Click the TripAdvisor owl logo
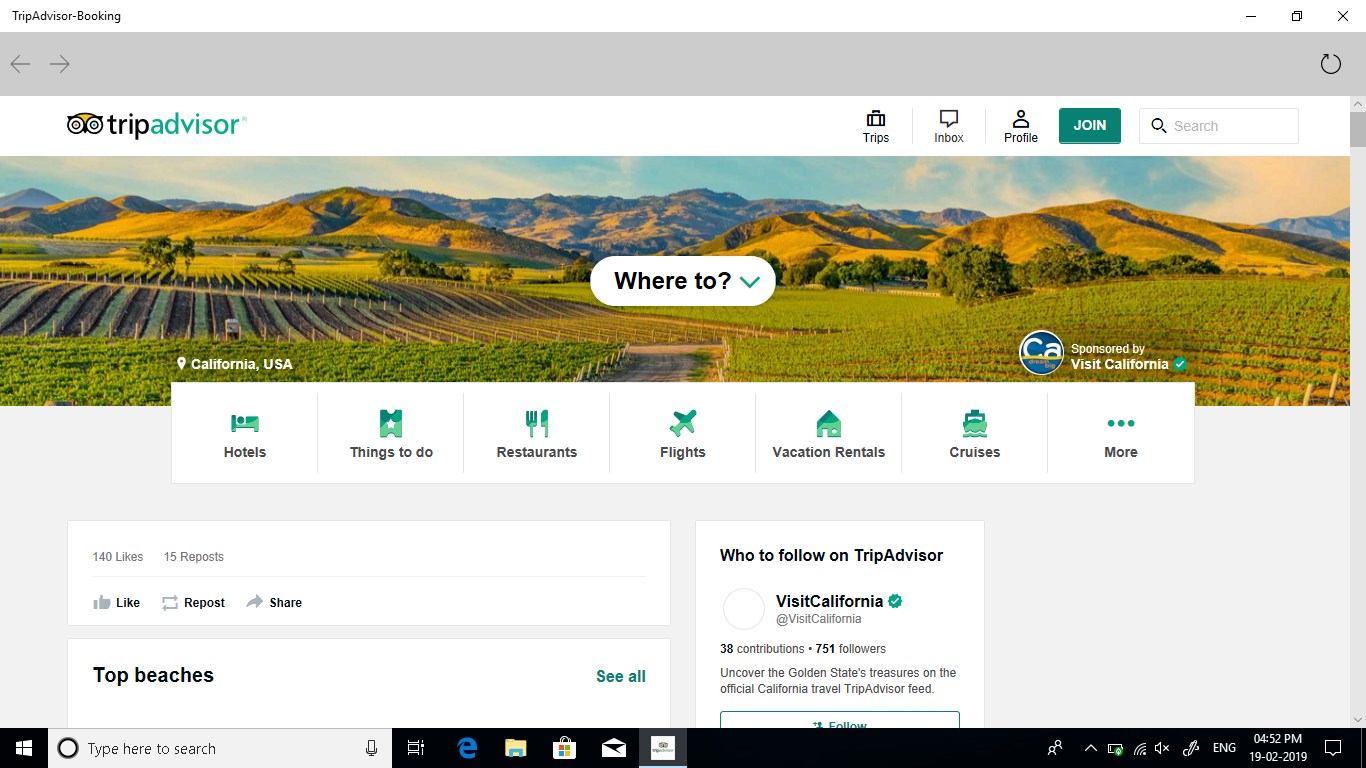Image resolution: width=1366 pixels, height=768 pixels. pyautogui.click(x=85, y=124)
